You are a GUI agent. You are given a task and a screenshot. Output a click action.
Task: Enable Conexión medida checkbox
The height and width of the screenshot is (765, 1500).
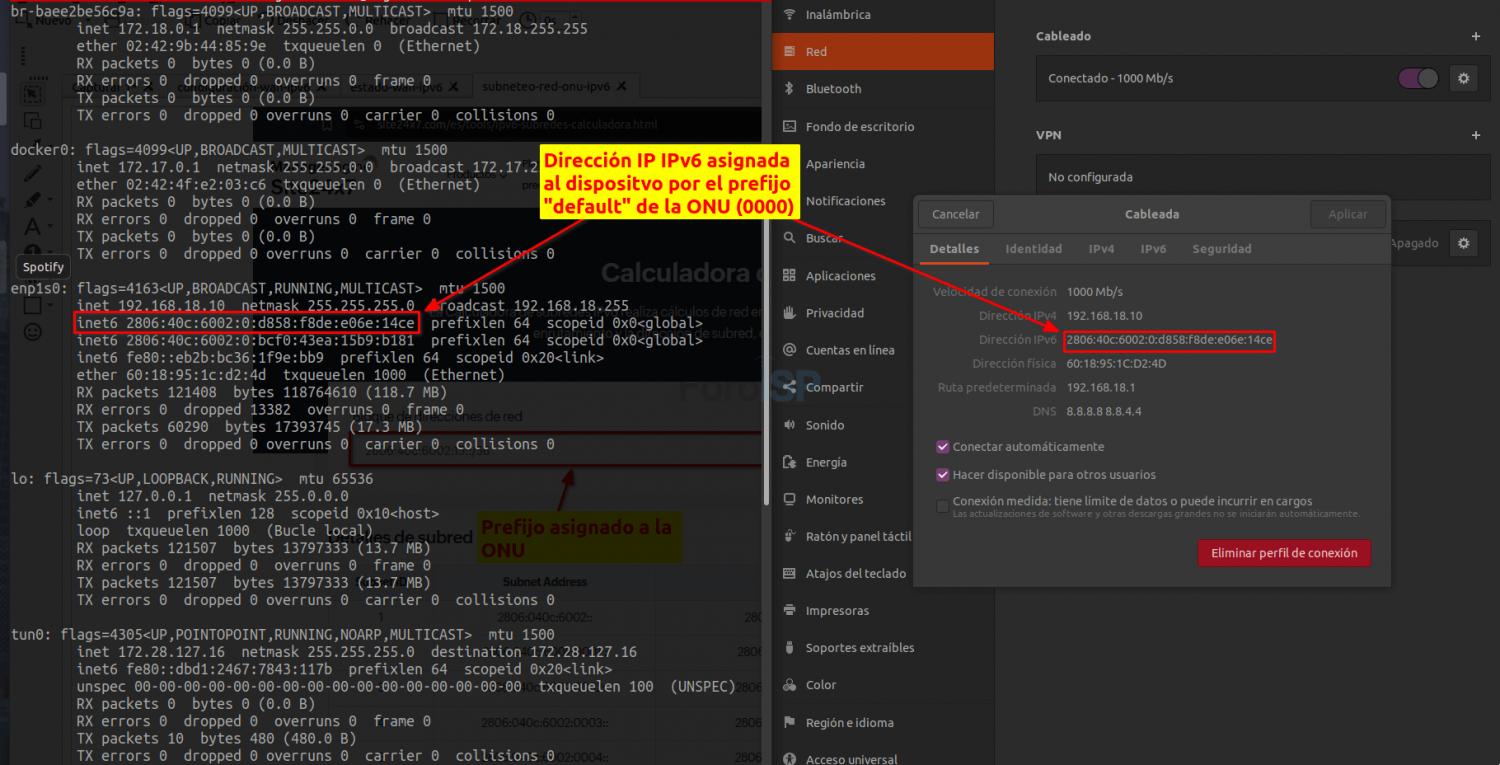942,506
